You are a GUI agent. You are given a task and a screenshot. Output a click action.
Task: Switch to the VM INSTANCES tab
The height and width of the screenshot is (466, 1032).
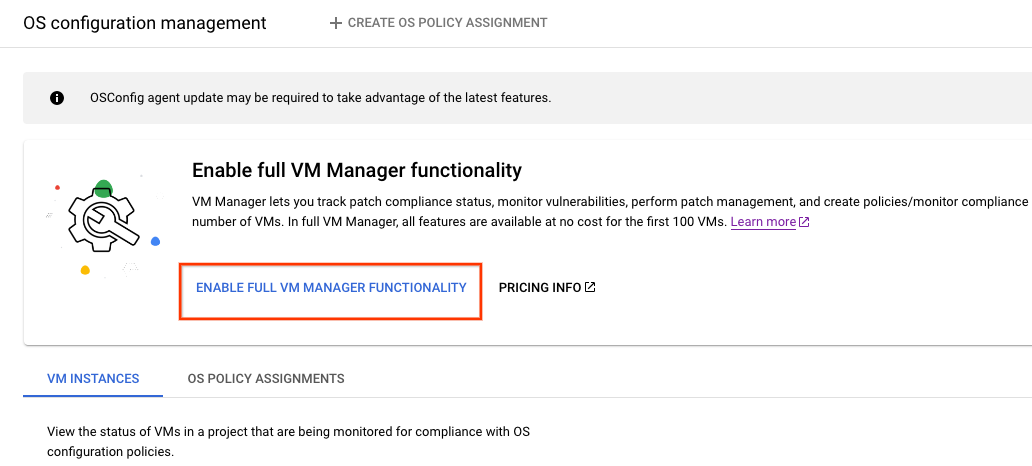[x=93, y=379]
